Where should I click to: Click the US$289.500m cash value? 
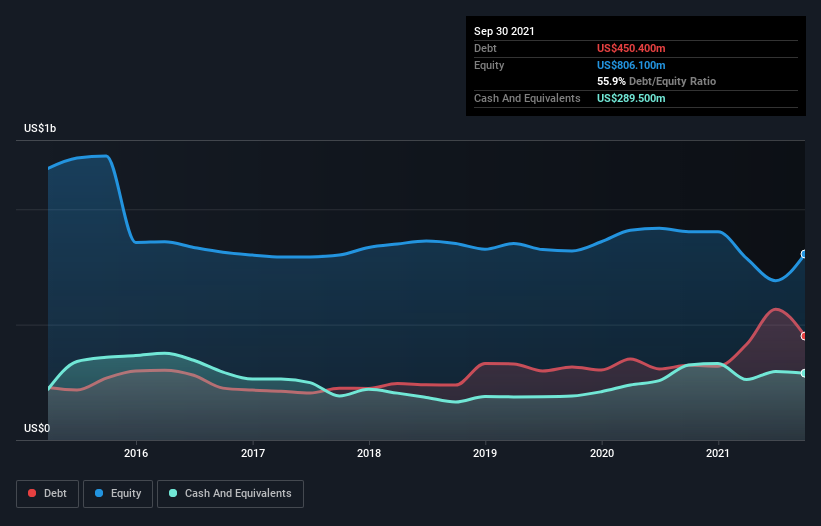coord(631,98)
